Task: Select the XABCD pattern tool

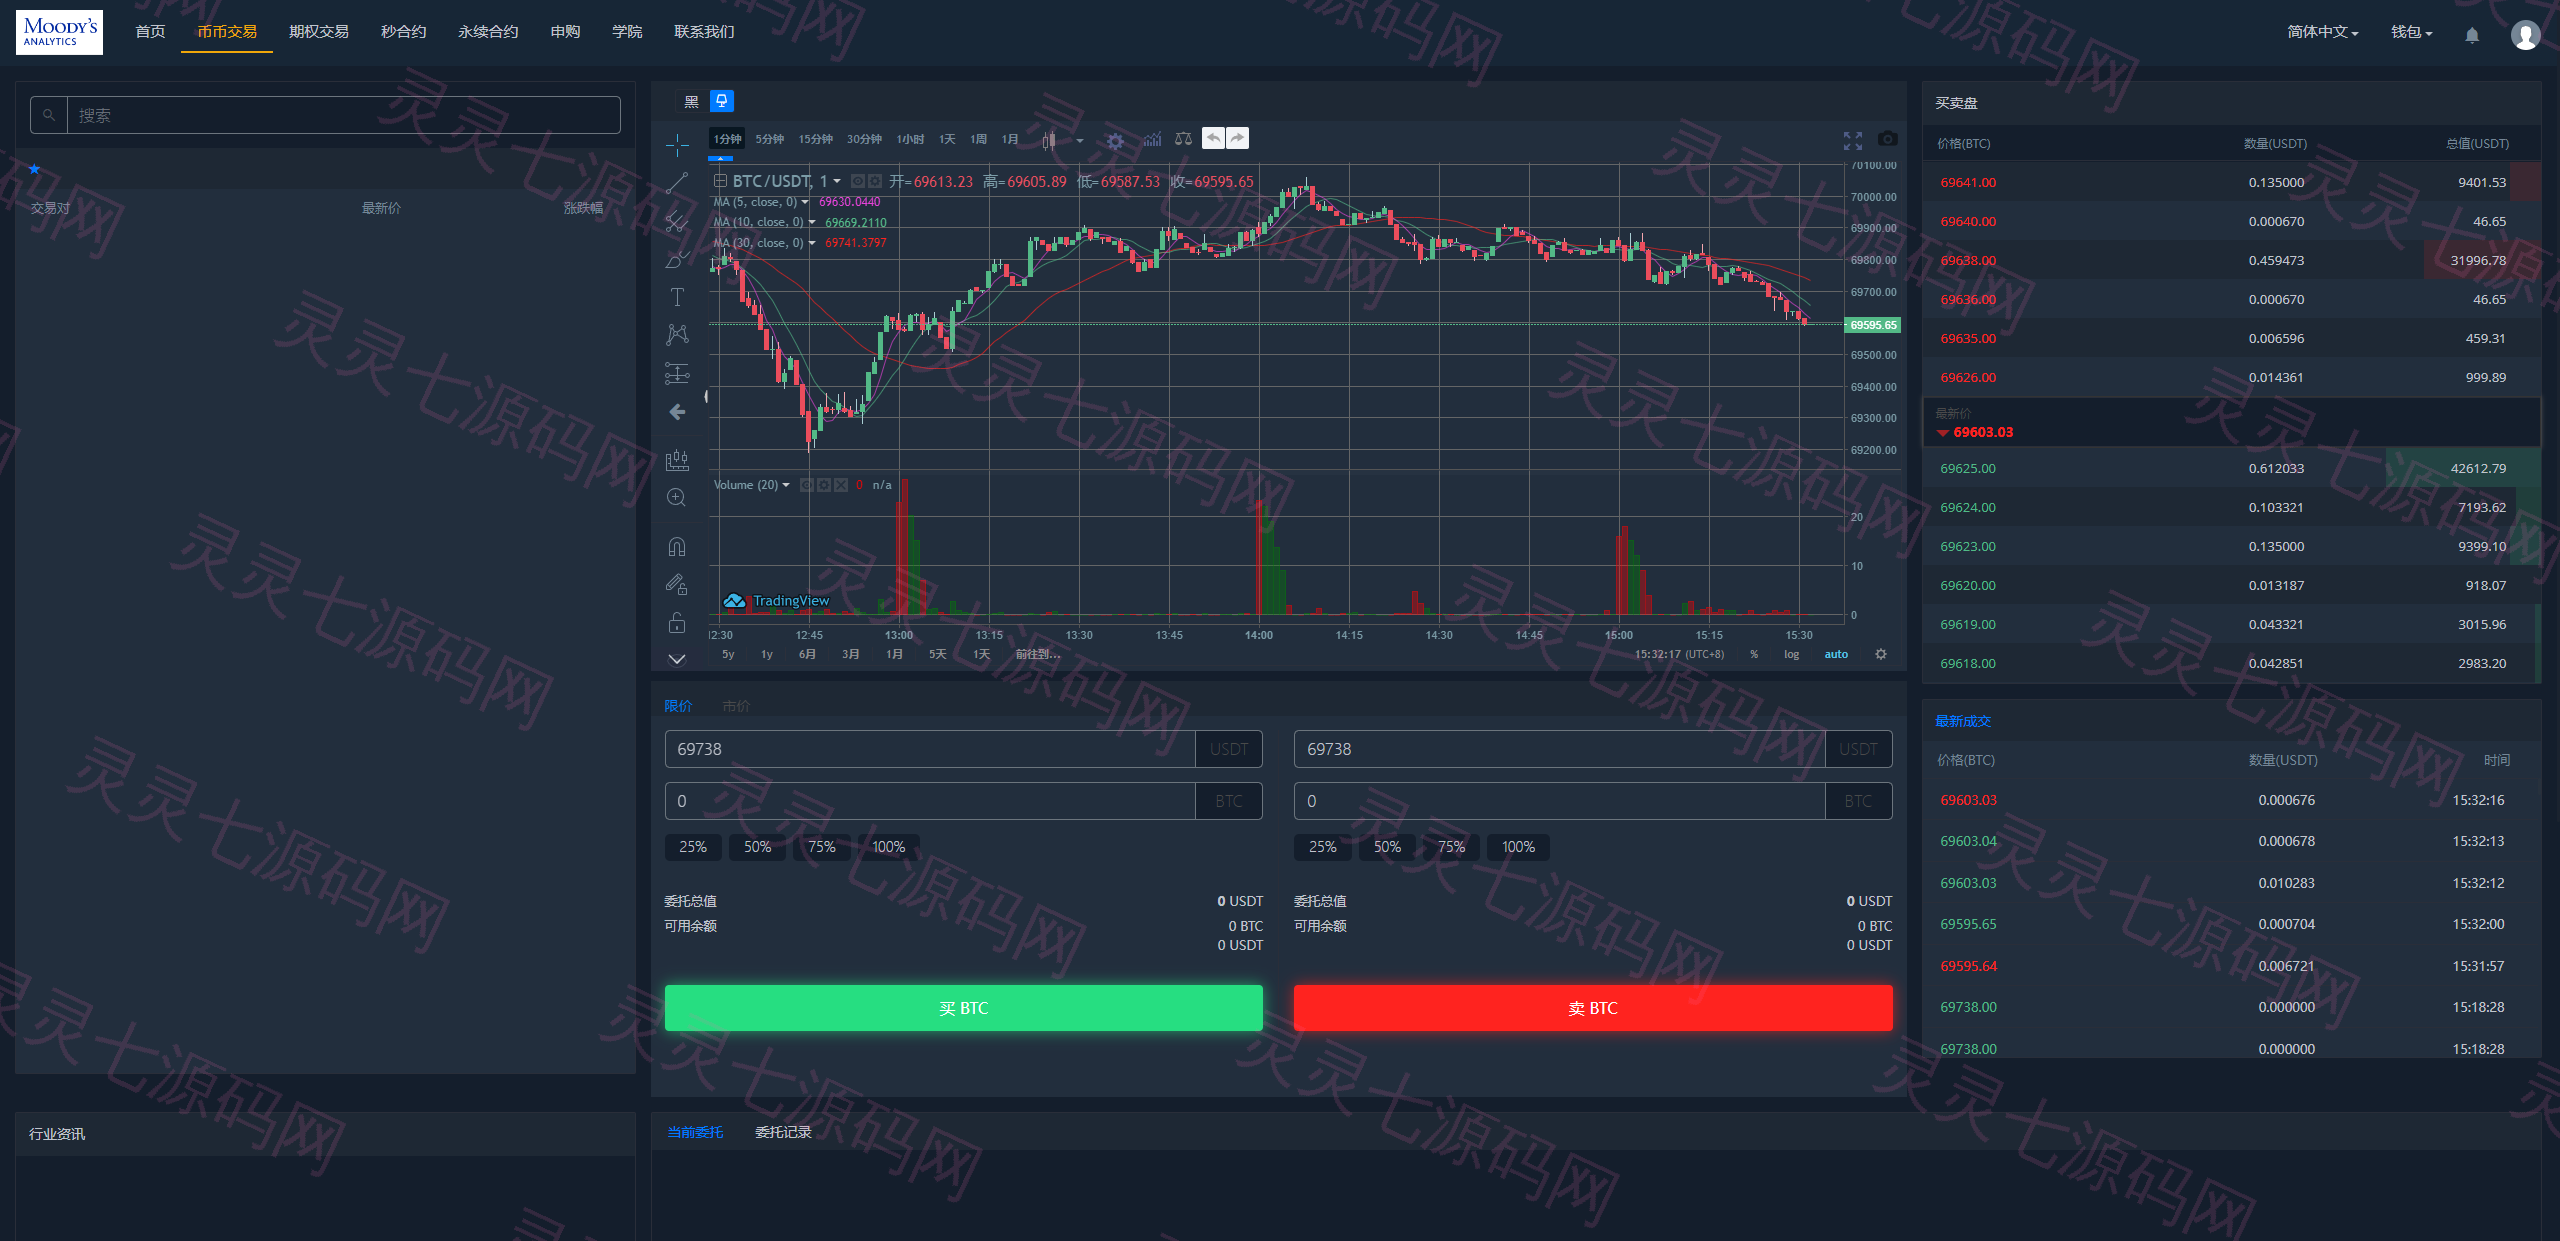Action: tap(677, 335)
